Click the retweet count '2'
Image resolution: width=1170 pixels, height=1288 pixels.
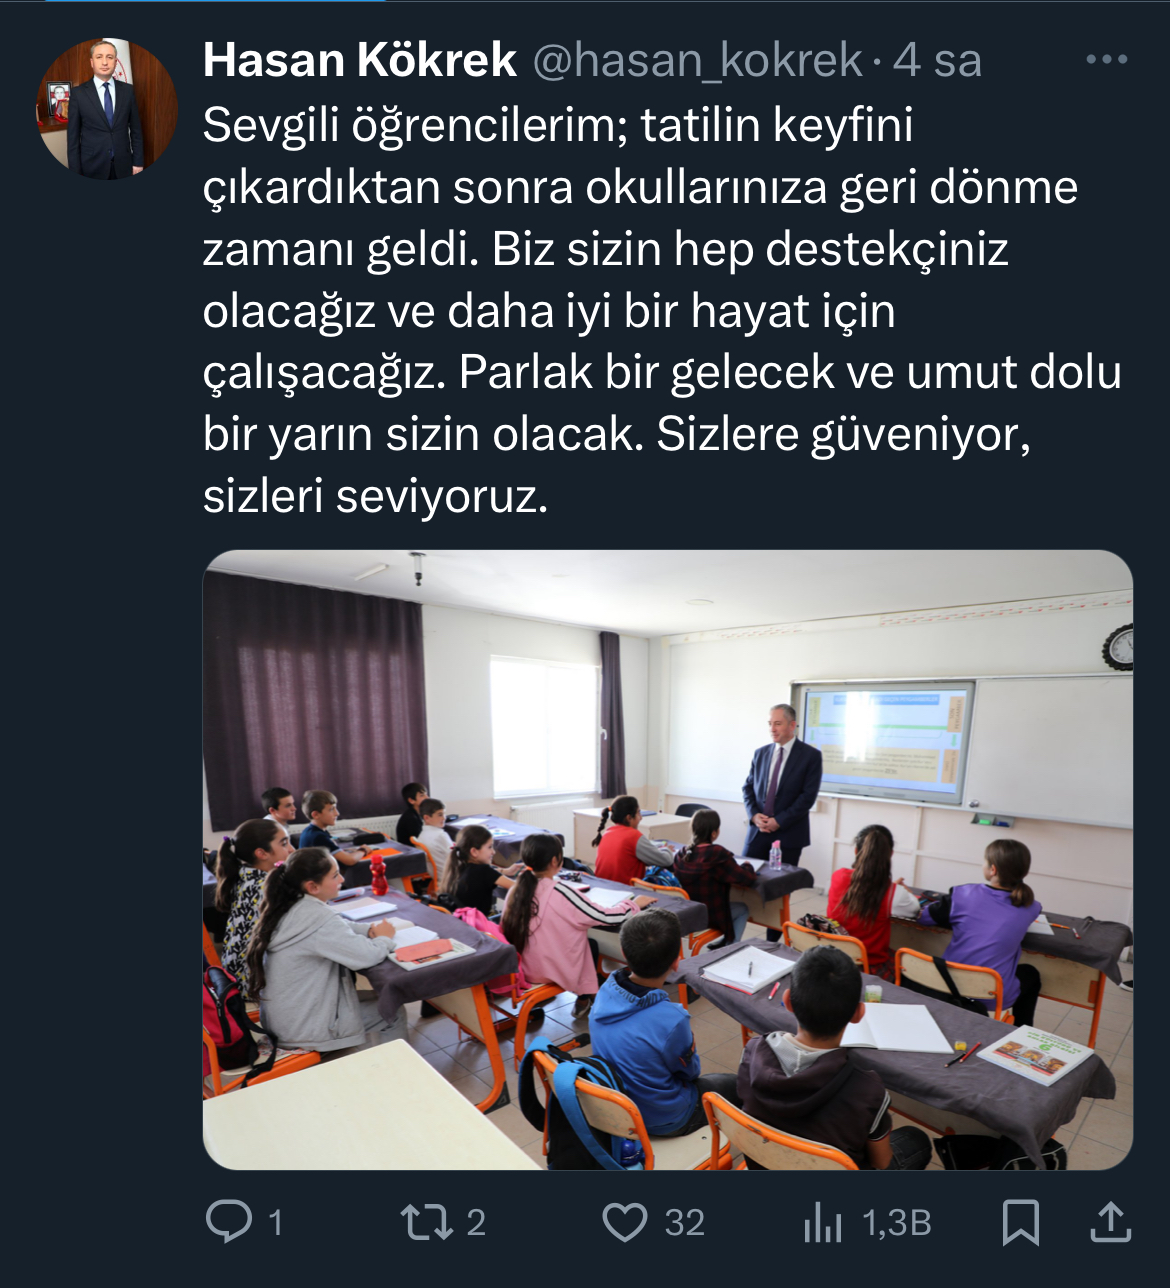476,1223
